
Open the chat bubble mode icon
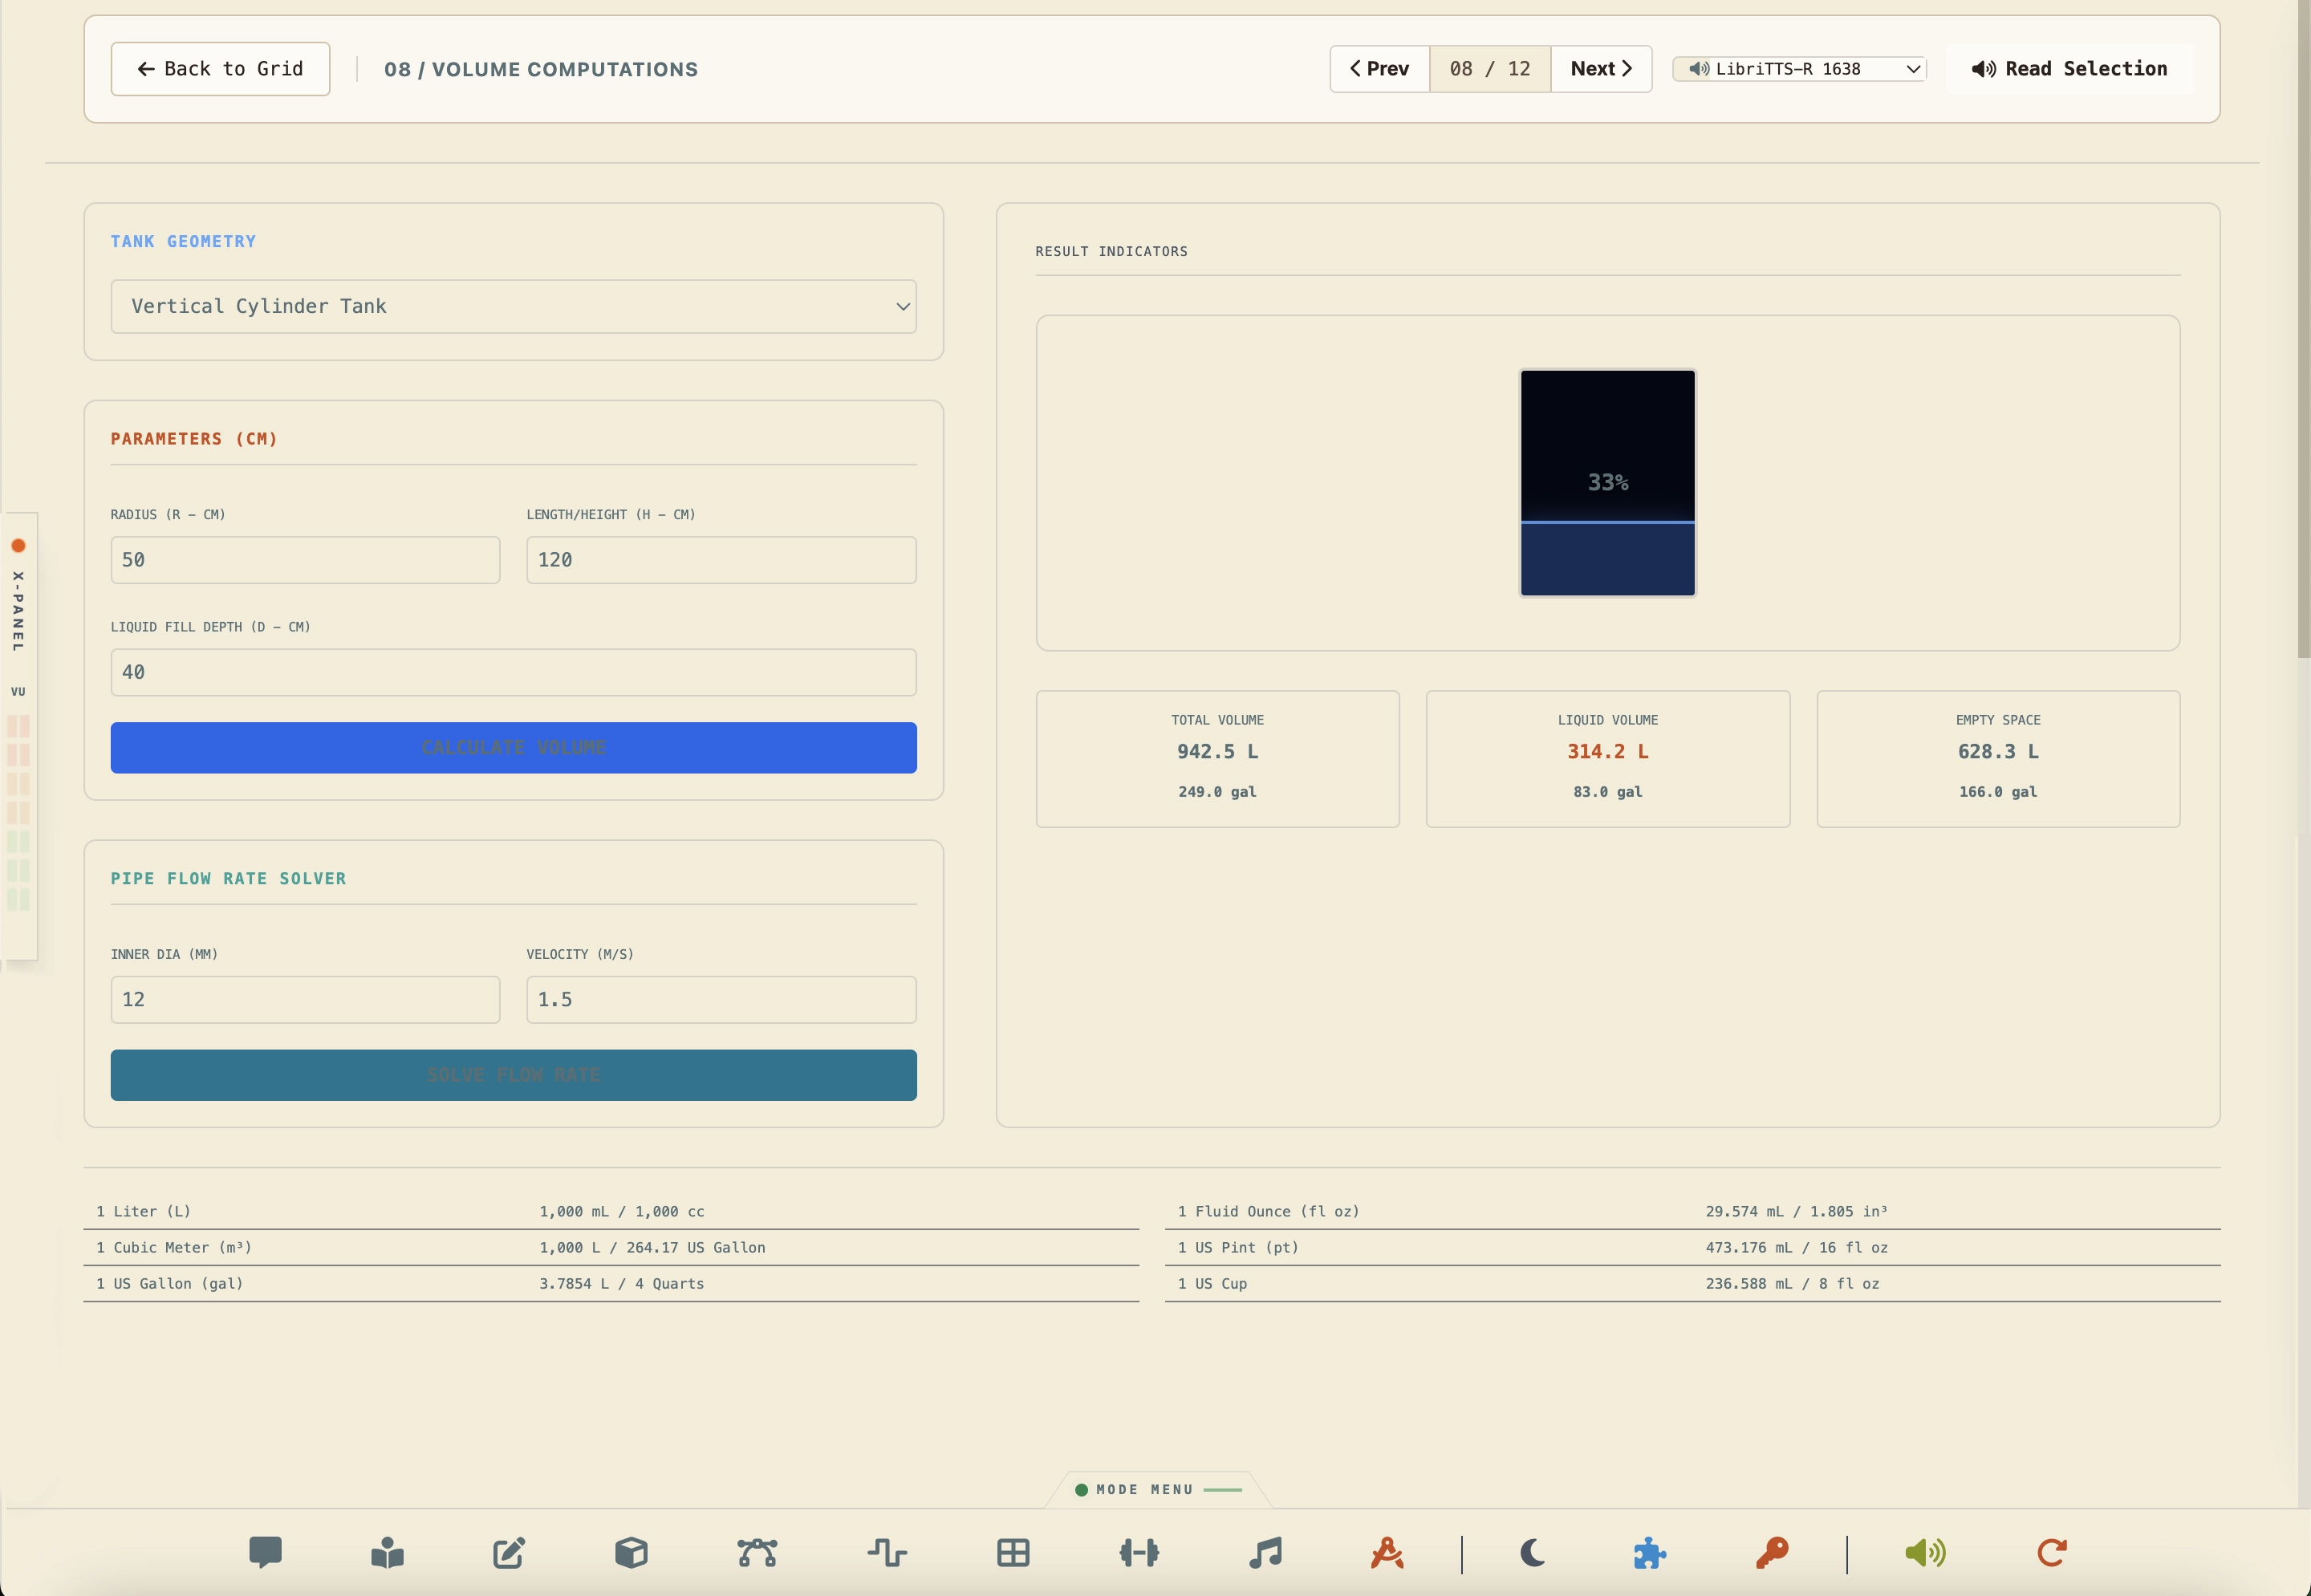(x=265, y=1552)
